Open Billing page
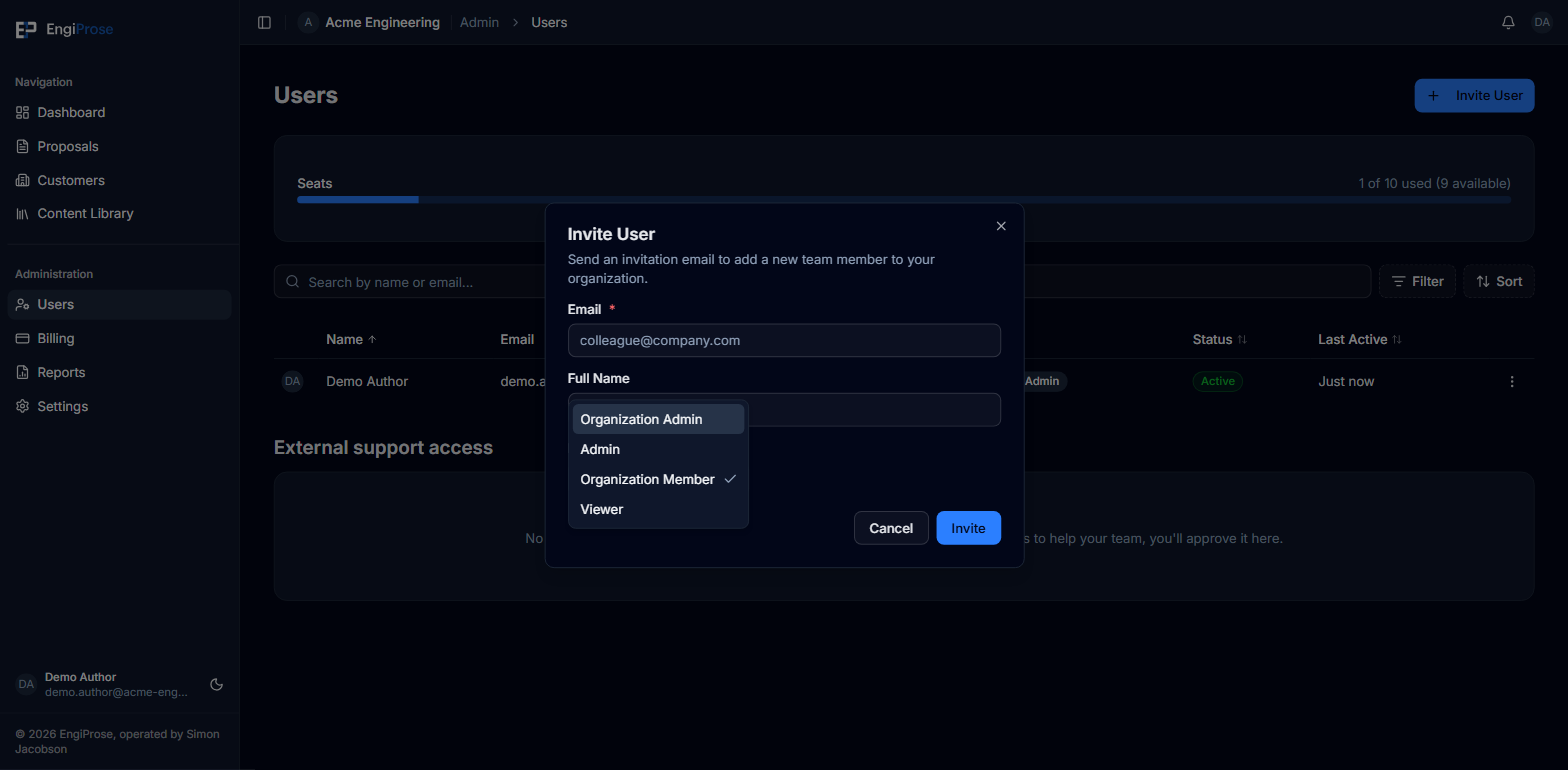The image size is (1568, 770). [119, 338]
